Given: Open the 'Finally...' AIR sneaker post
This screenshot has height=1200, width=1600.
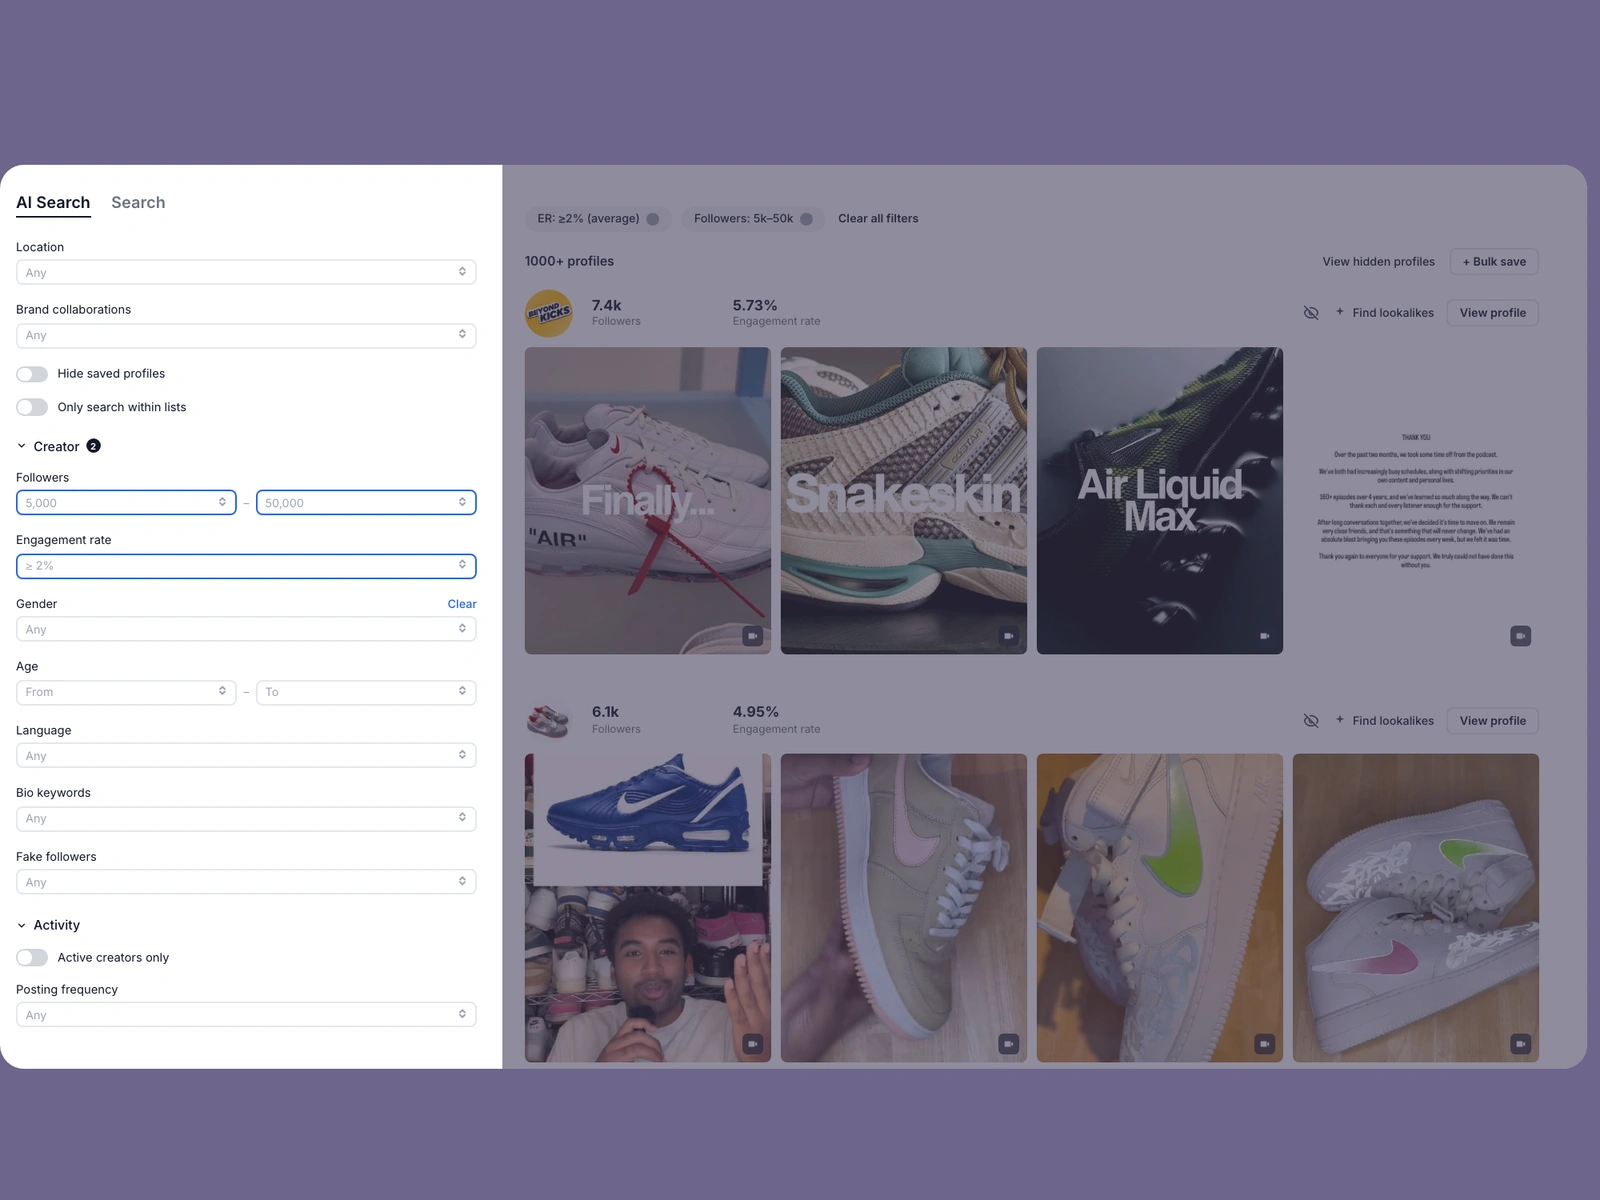Looking at the screenshot, I should pos(648,500).
